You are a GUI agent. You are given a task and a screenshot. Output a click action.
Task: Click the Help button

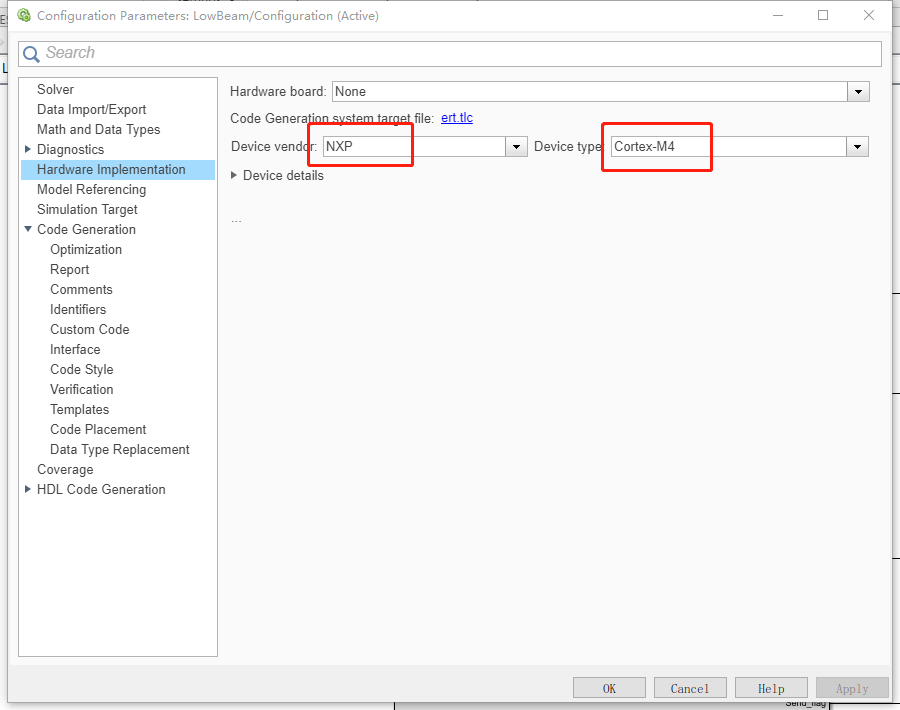click(771, 688)
